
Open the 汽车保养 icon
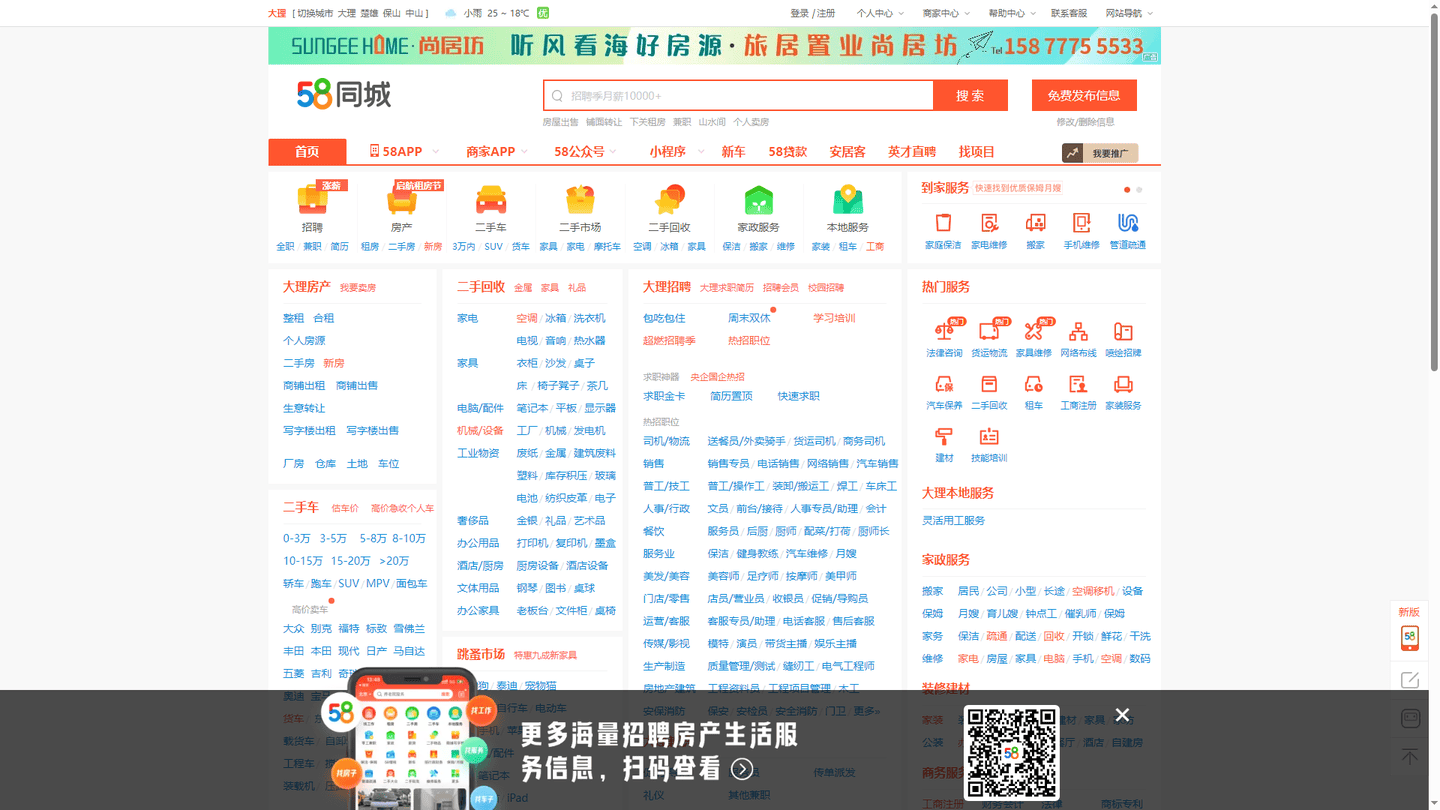pos(944,384)
